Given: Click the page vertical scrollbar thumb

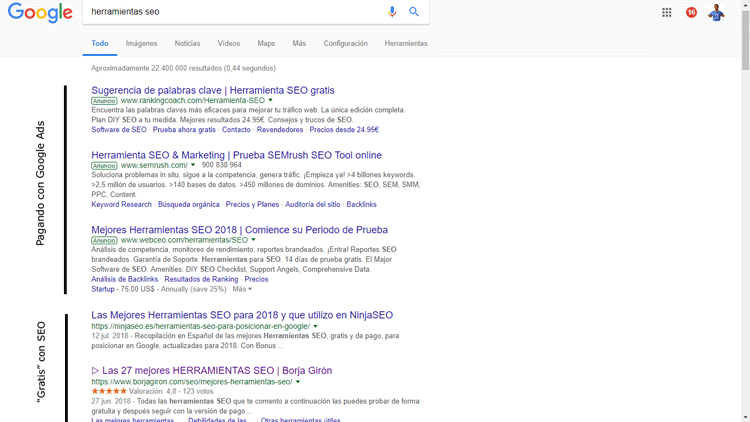Looking at the screenshot, I should coord(745,41).
